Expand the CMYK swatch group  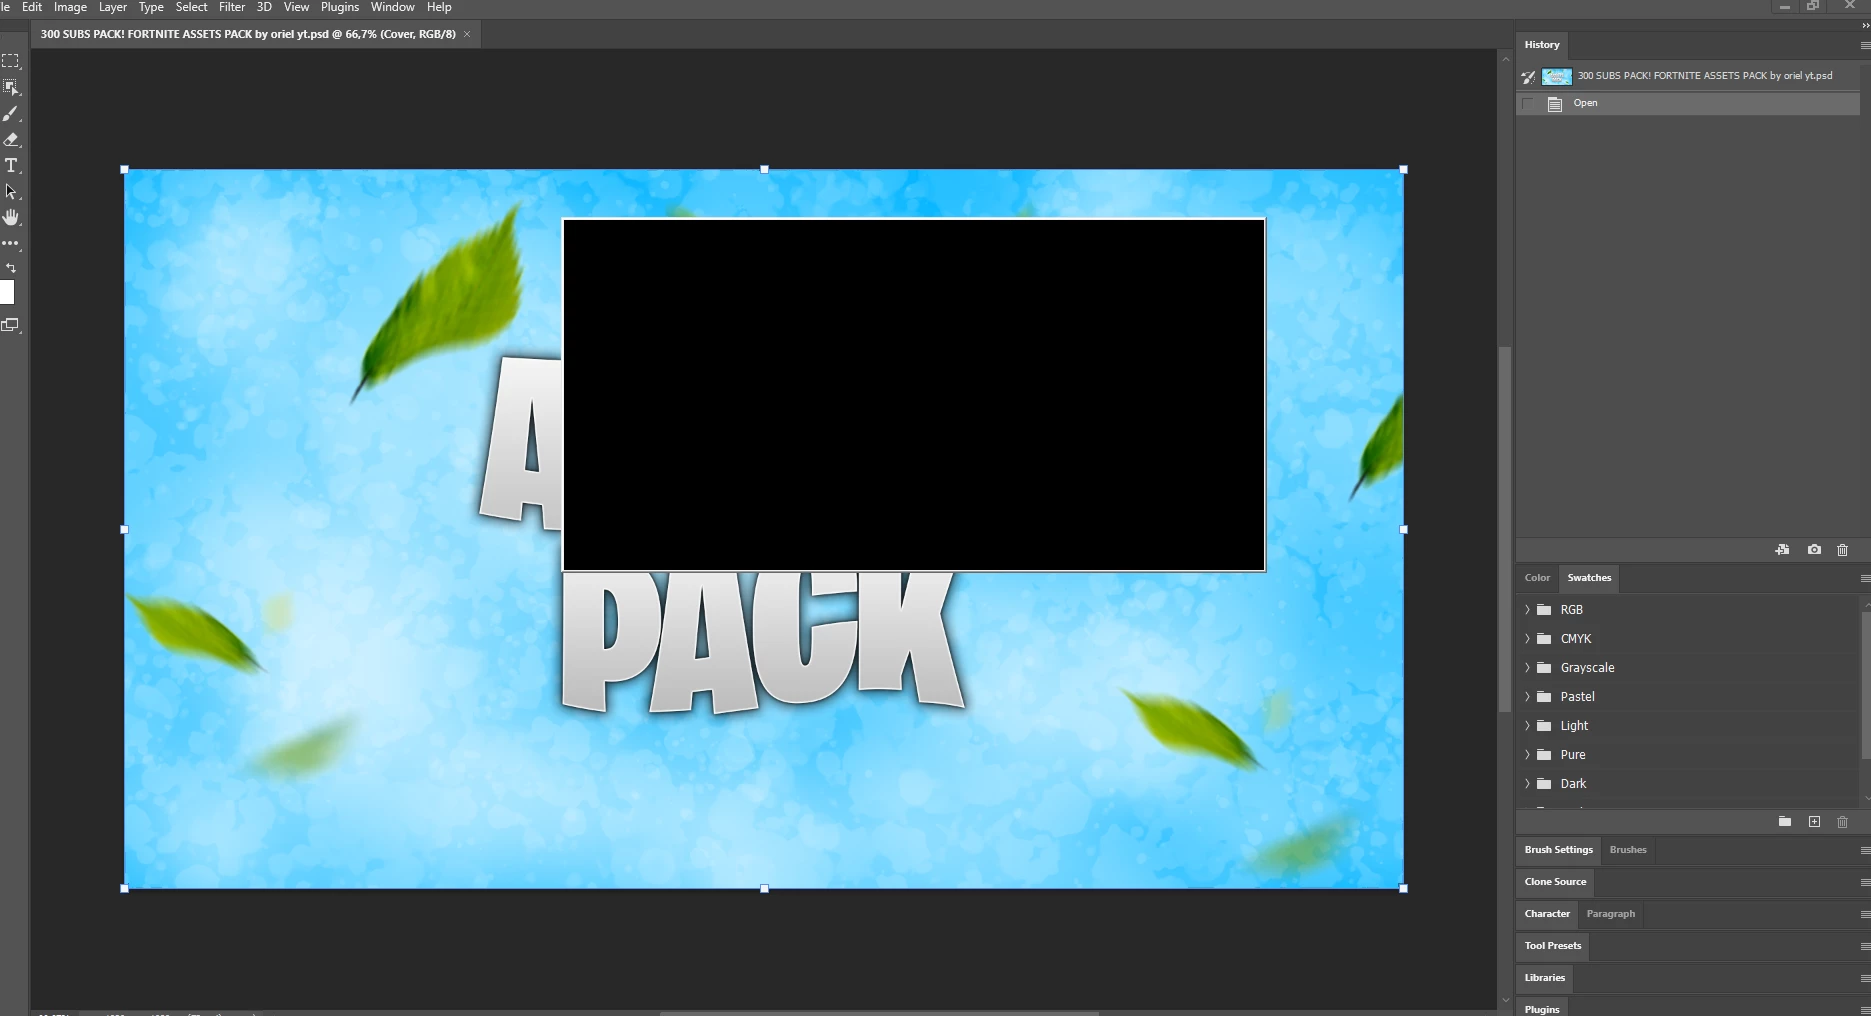tap(1527, 638)
